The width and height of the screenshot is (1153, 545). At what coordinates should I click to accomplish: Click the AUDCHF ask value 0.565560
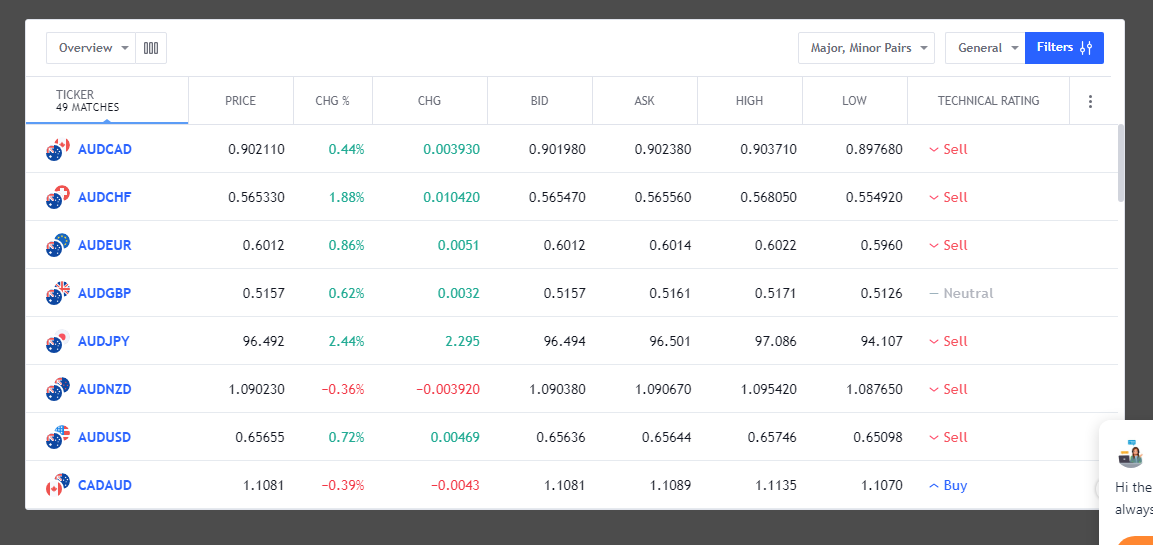point(663,197)
